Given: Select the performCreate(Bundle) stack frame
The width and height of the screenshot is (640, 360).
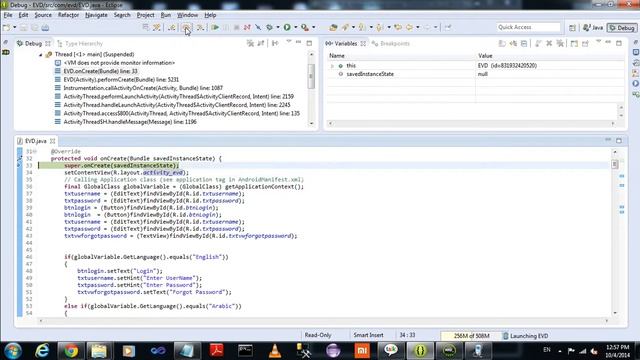Looking at the screenshot, I should click(x=121, y=80).
